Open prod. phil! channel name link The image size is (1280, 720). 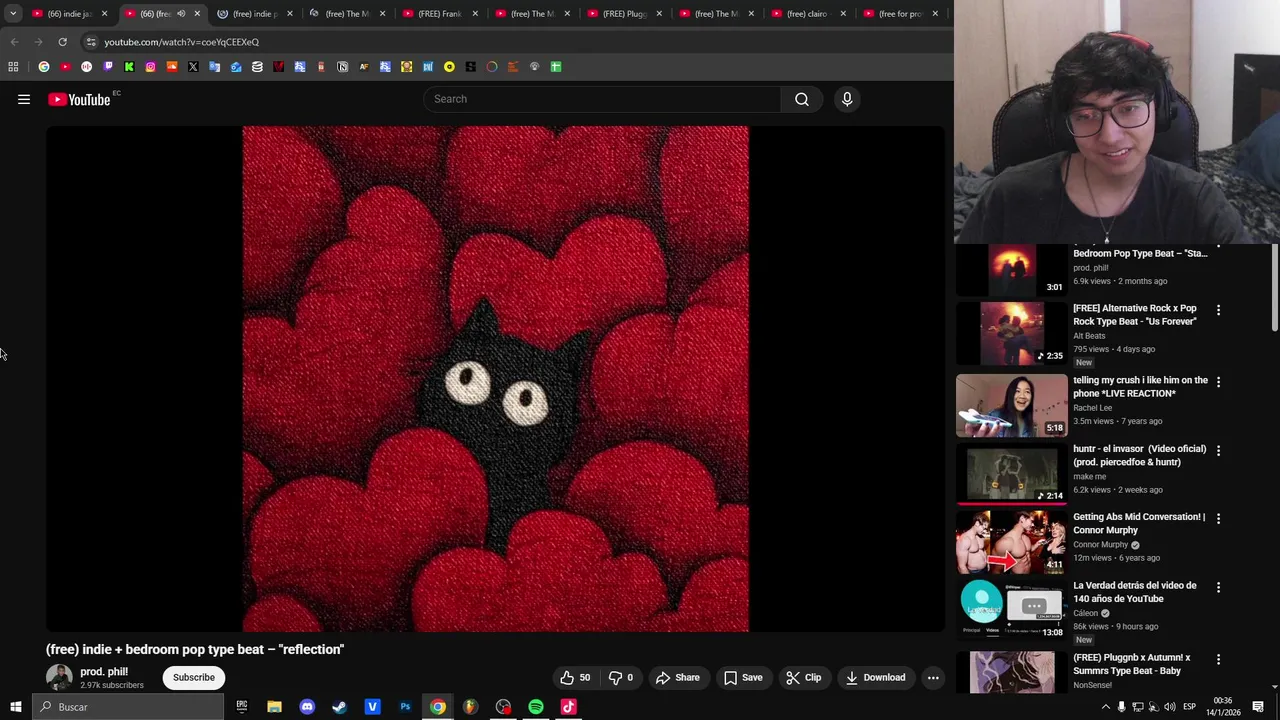(104, 671)
